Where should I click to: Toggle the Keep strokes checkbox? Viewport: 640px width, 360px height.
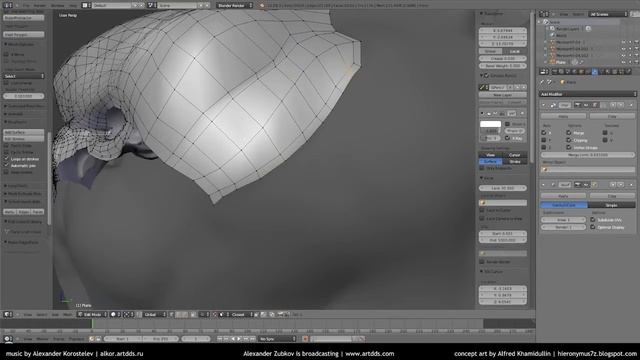(x=6, y=172)
